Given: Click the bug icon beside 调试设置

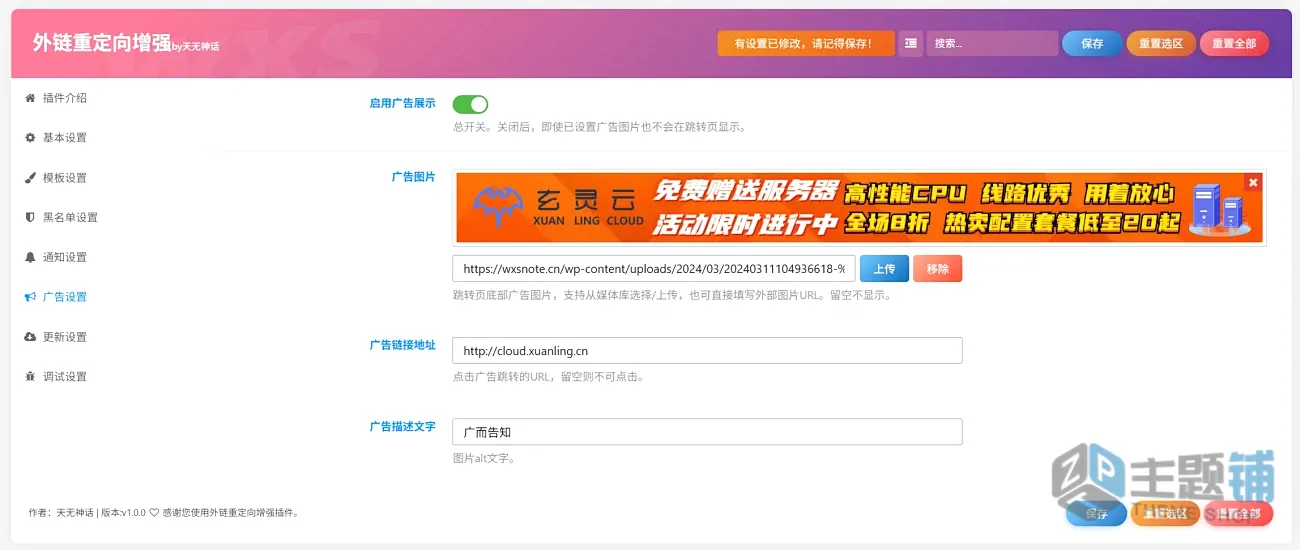Looking at the screenshot, I should [x=30, y=377].
